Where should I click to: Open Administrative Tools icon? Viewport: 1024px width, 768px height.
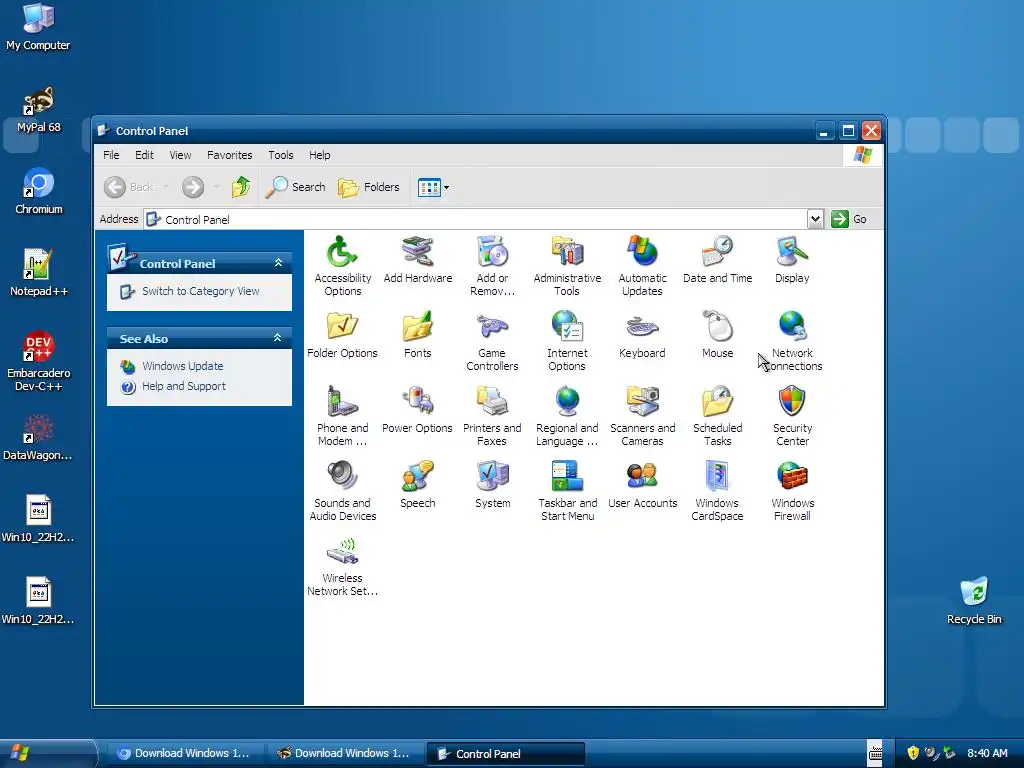click(567, 265)
